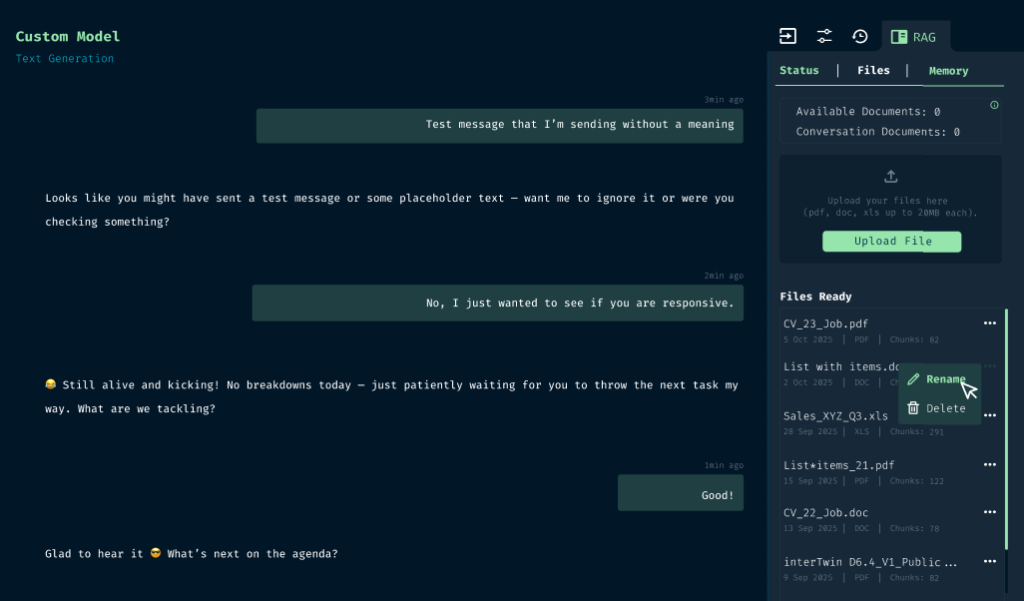The width and height of the screenshot is (1024, 601).
Task: Choose Delete from the context menu
Action: coord(936,408)
